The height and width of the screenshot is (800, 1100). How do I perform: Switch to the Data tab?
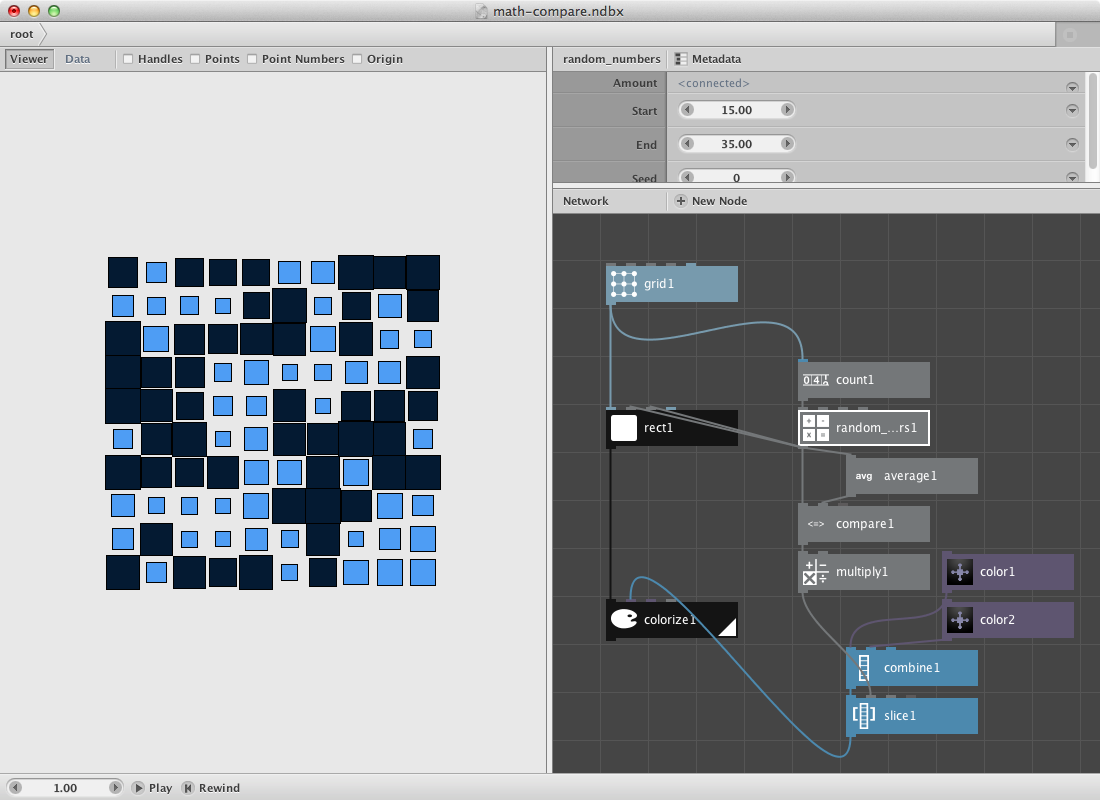click(77, 59)
